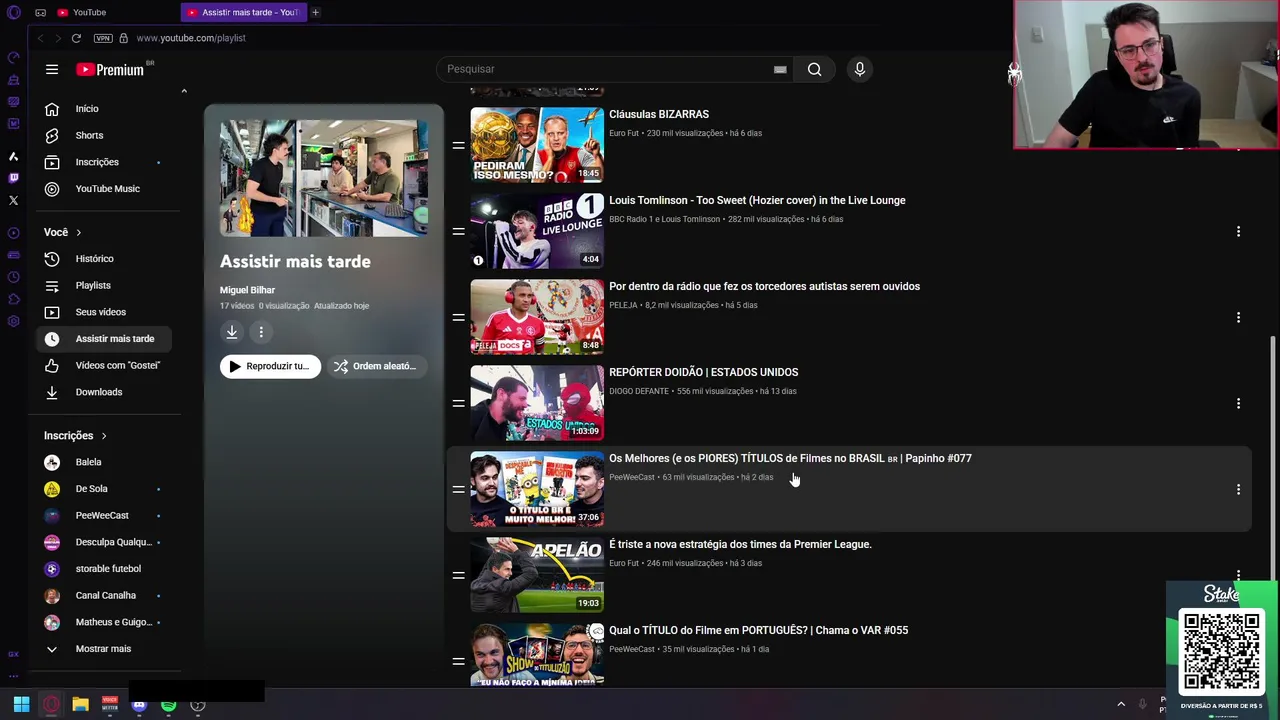Open REPÓRTER DOIDÃO ESTADOS UNIDOS video thumbnail
The height and width of the screenshot is (720, 1280).
click(x=537, y=403)
